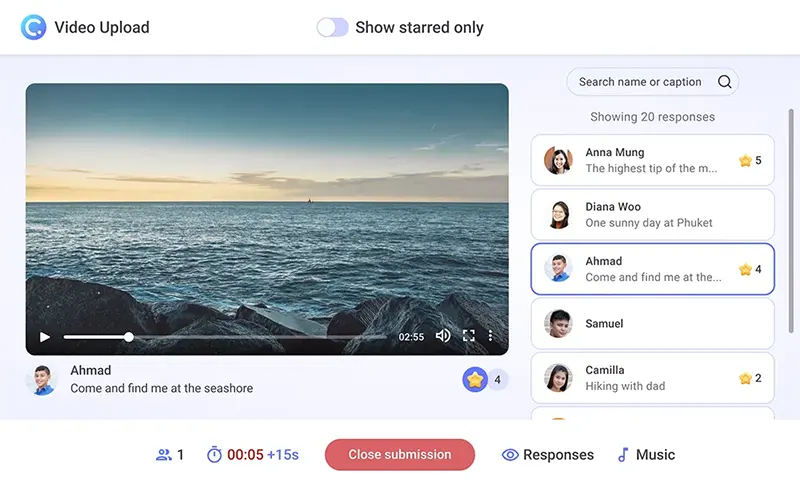The height and width of the screenshot is (490, 800).
Task: Click the Music note button
Action: 646,455
